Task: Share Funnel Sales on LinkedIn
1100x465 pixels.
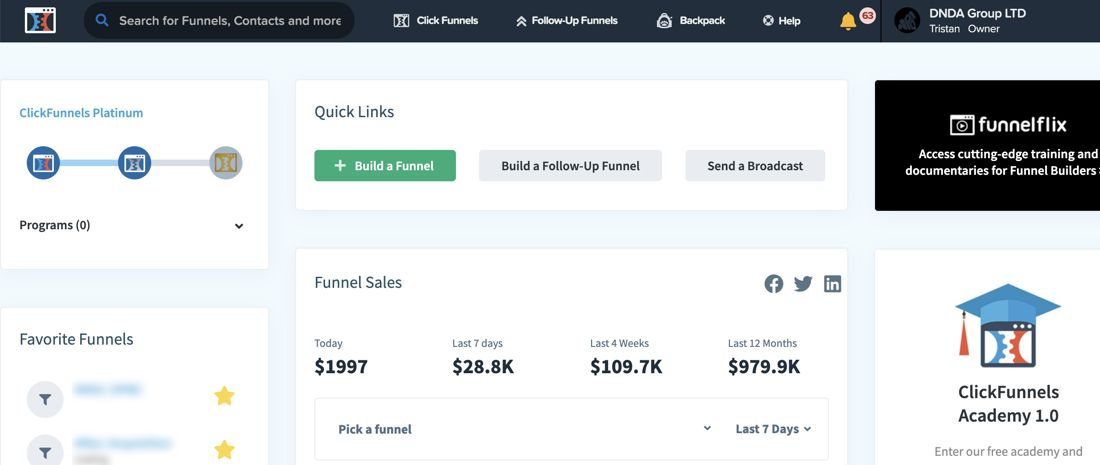Action: 833,283
